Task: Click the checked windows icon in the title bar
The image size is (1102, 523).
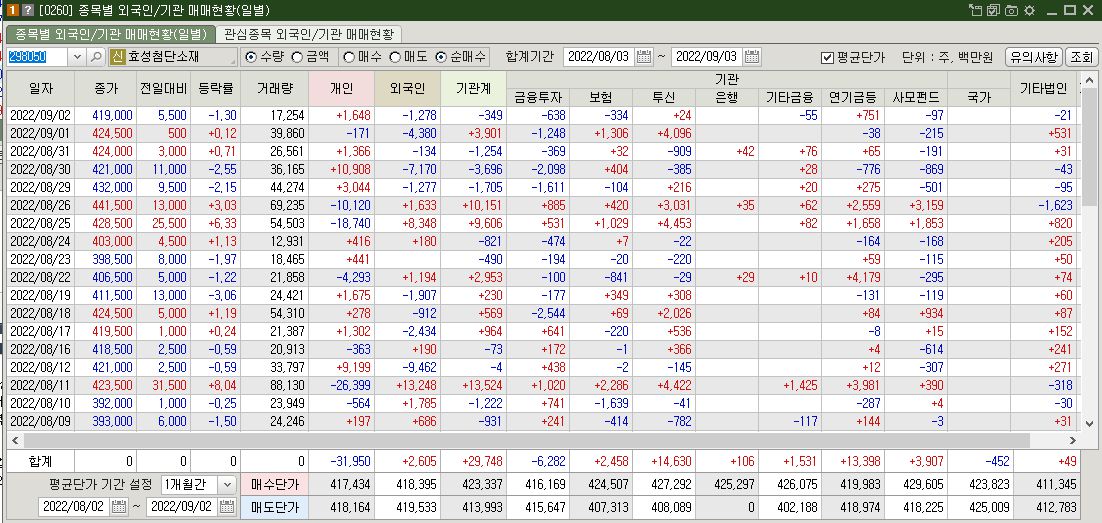Action: click(x=992, y=11)
